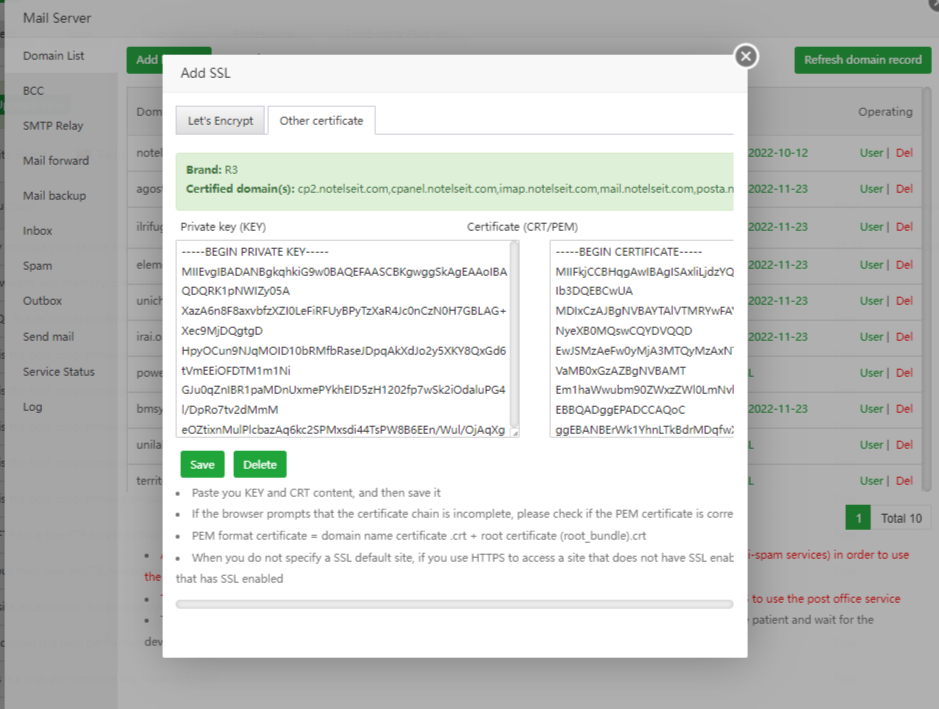Click the 2022-10-12 date cell
The image size is (939, 709).
click(x=778, y=153)
